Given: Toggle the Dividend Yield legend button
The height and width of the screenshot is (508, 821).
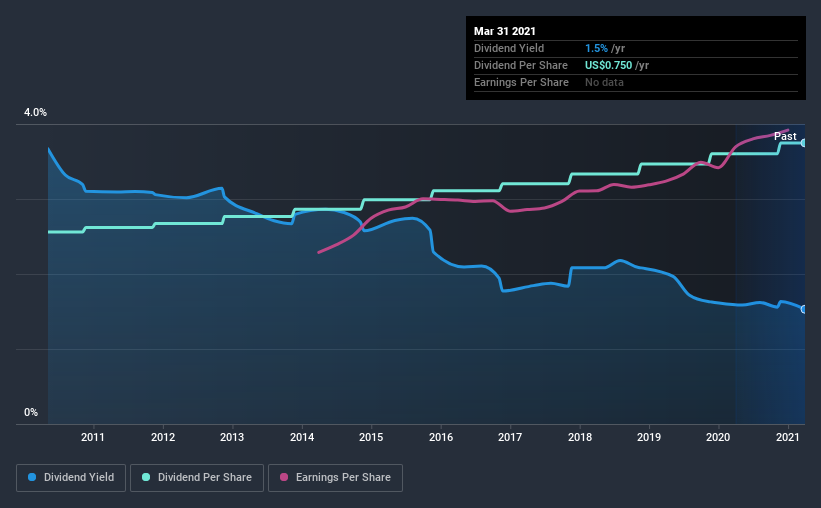Looking at the screenshot, I should (72, 478).
